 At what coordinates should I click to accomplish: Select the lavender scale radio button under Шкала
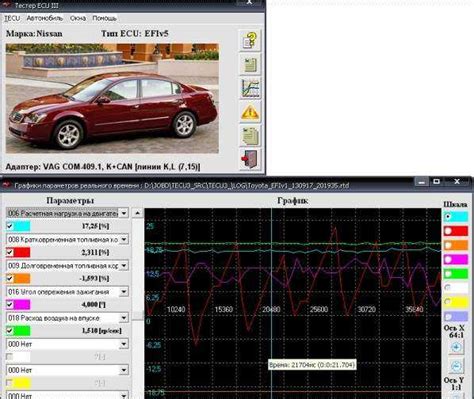[448, 316]
